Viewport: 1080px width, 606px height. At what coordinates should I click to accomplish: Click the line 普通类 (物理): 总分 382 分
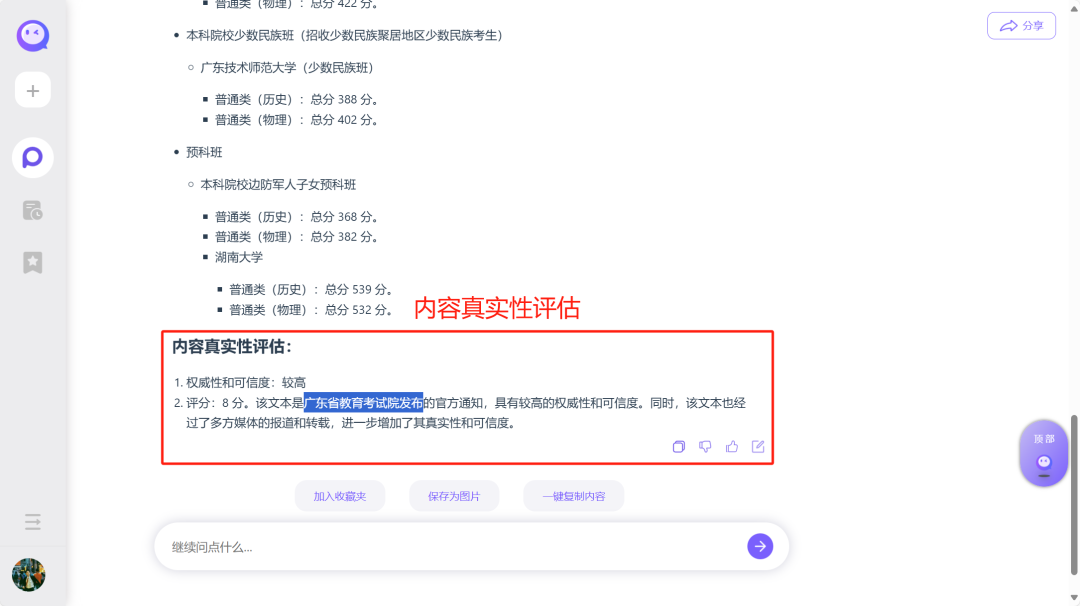(296, 237)
